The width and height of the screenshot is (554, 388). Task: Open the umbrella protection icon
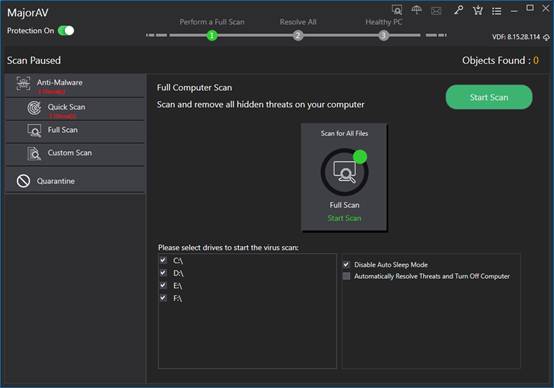(417, 10)
